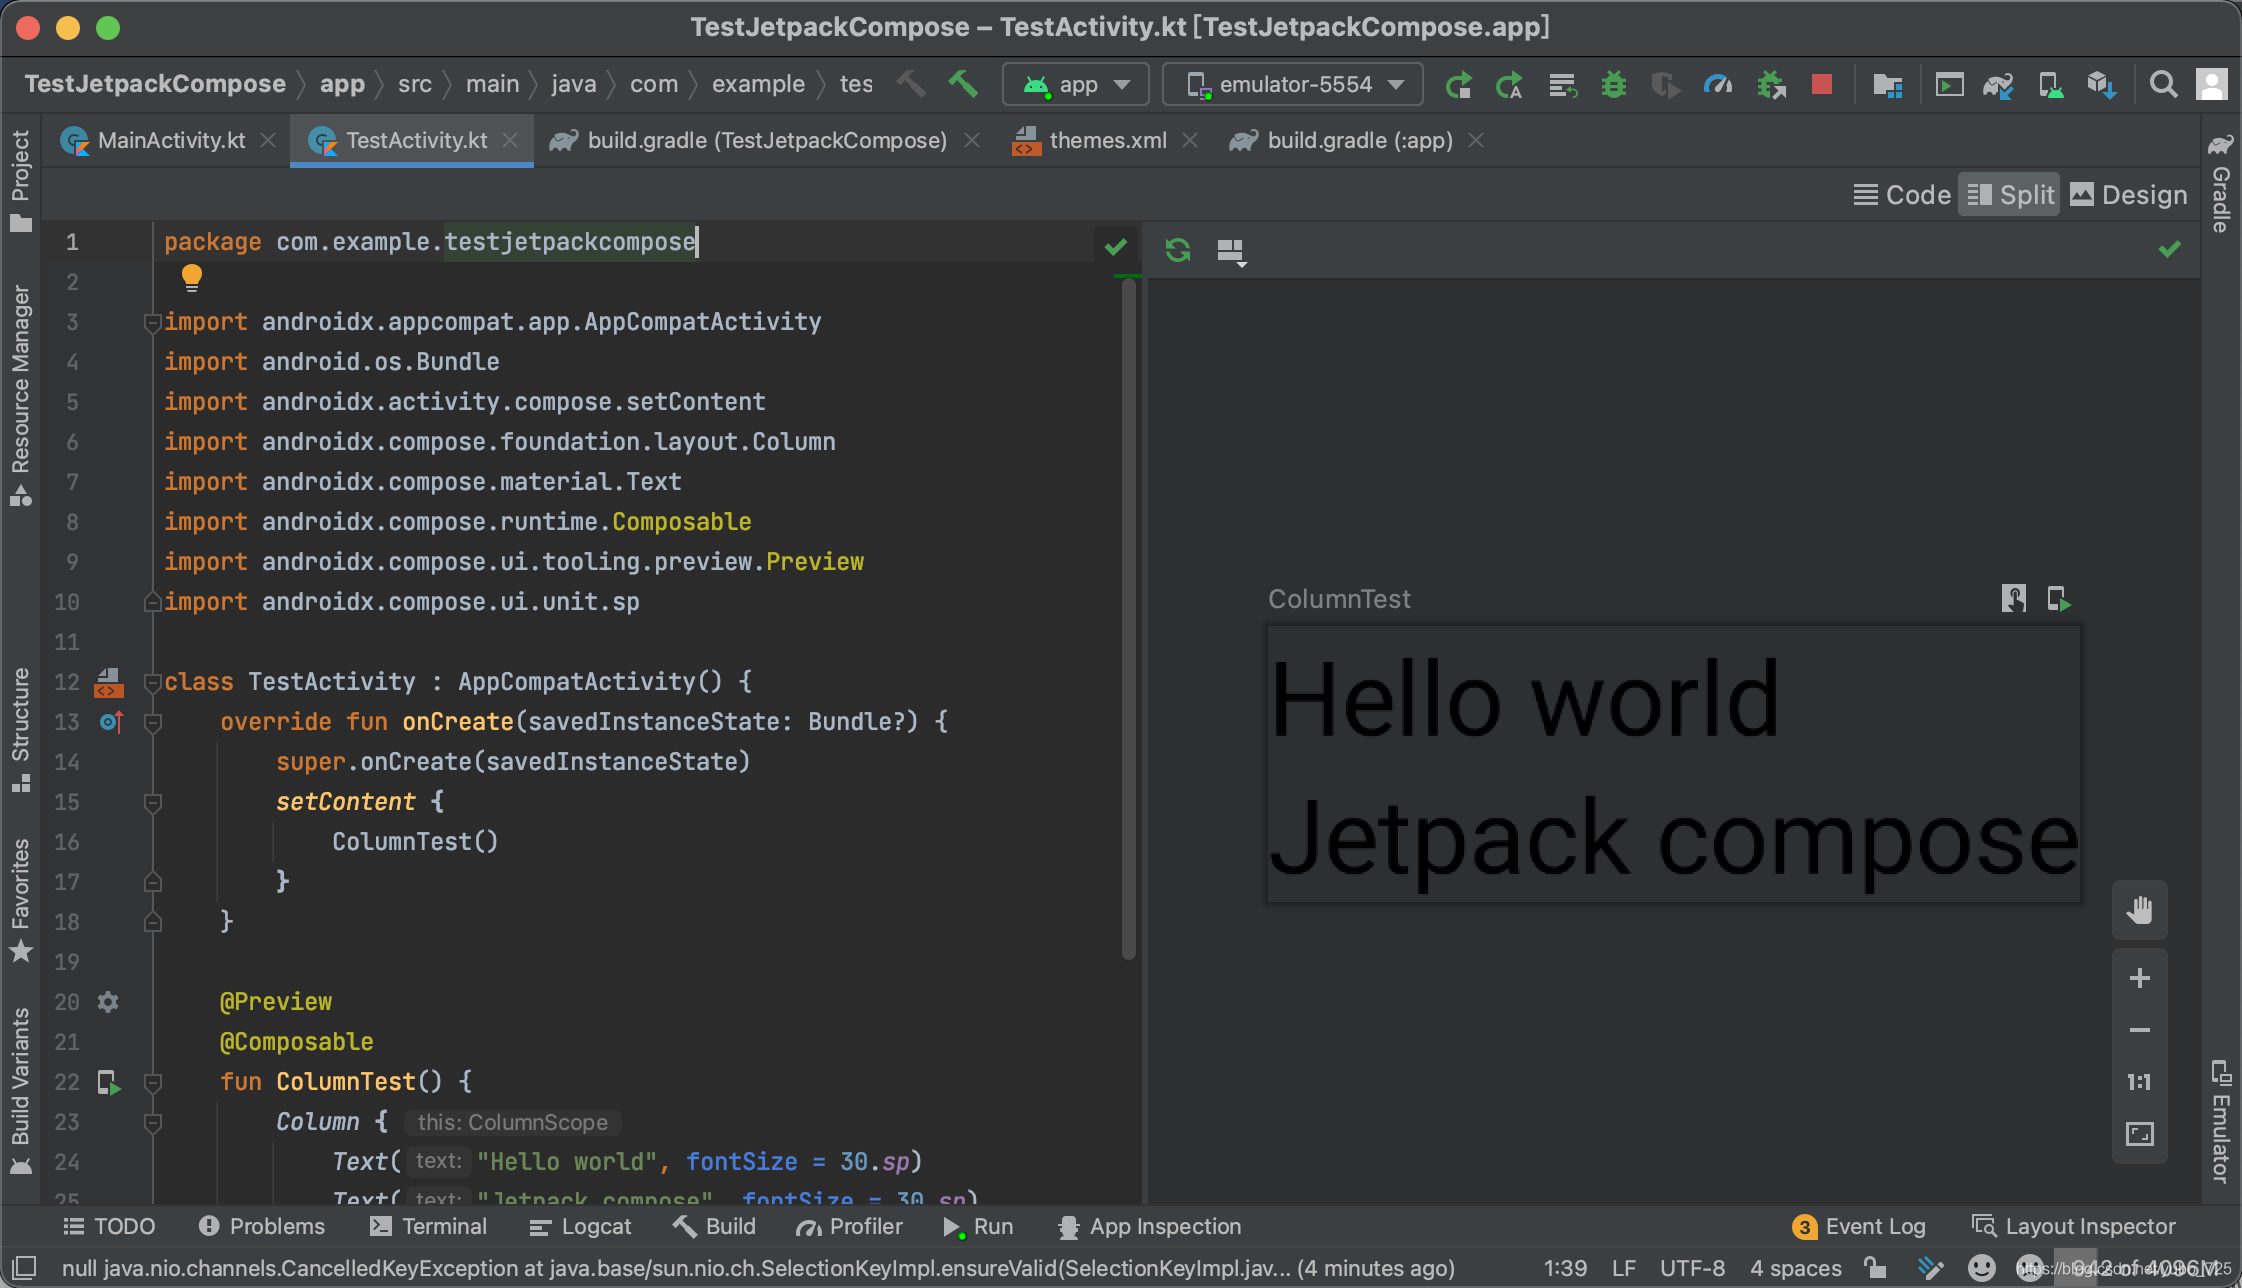This screenshot has width=2242, height=1288.
Task: Switch to the MainActivity.kt tab
Action: [171, 141]
